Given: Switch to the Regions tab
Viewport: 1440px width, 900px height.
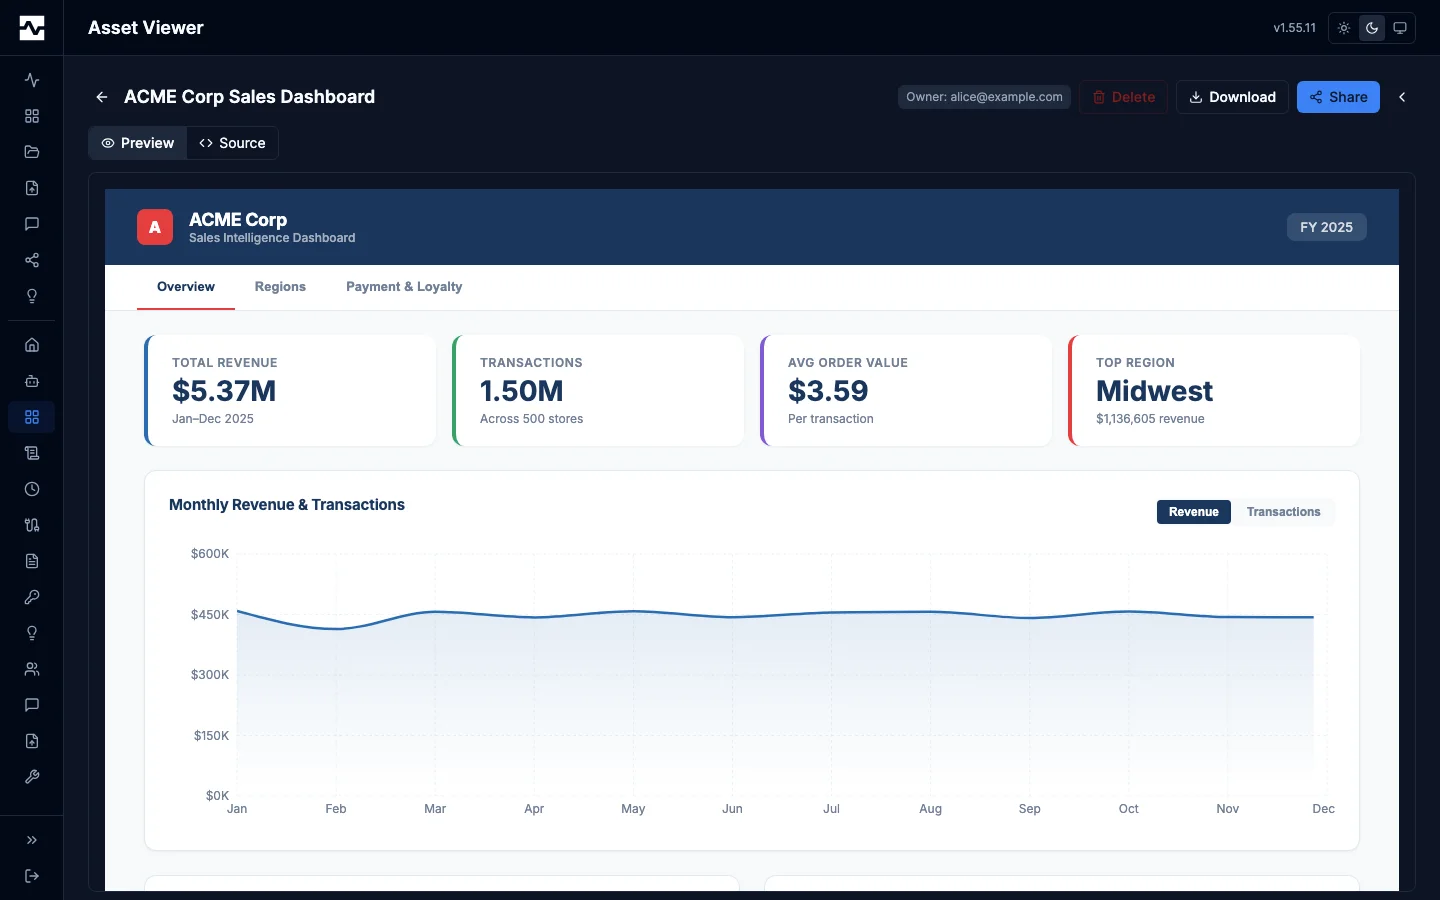Looking at the screenshot, I should point(280,287).
